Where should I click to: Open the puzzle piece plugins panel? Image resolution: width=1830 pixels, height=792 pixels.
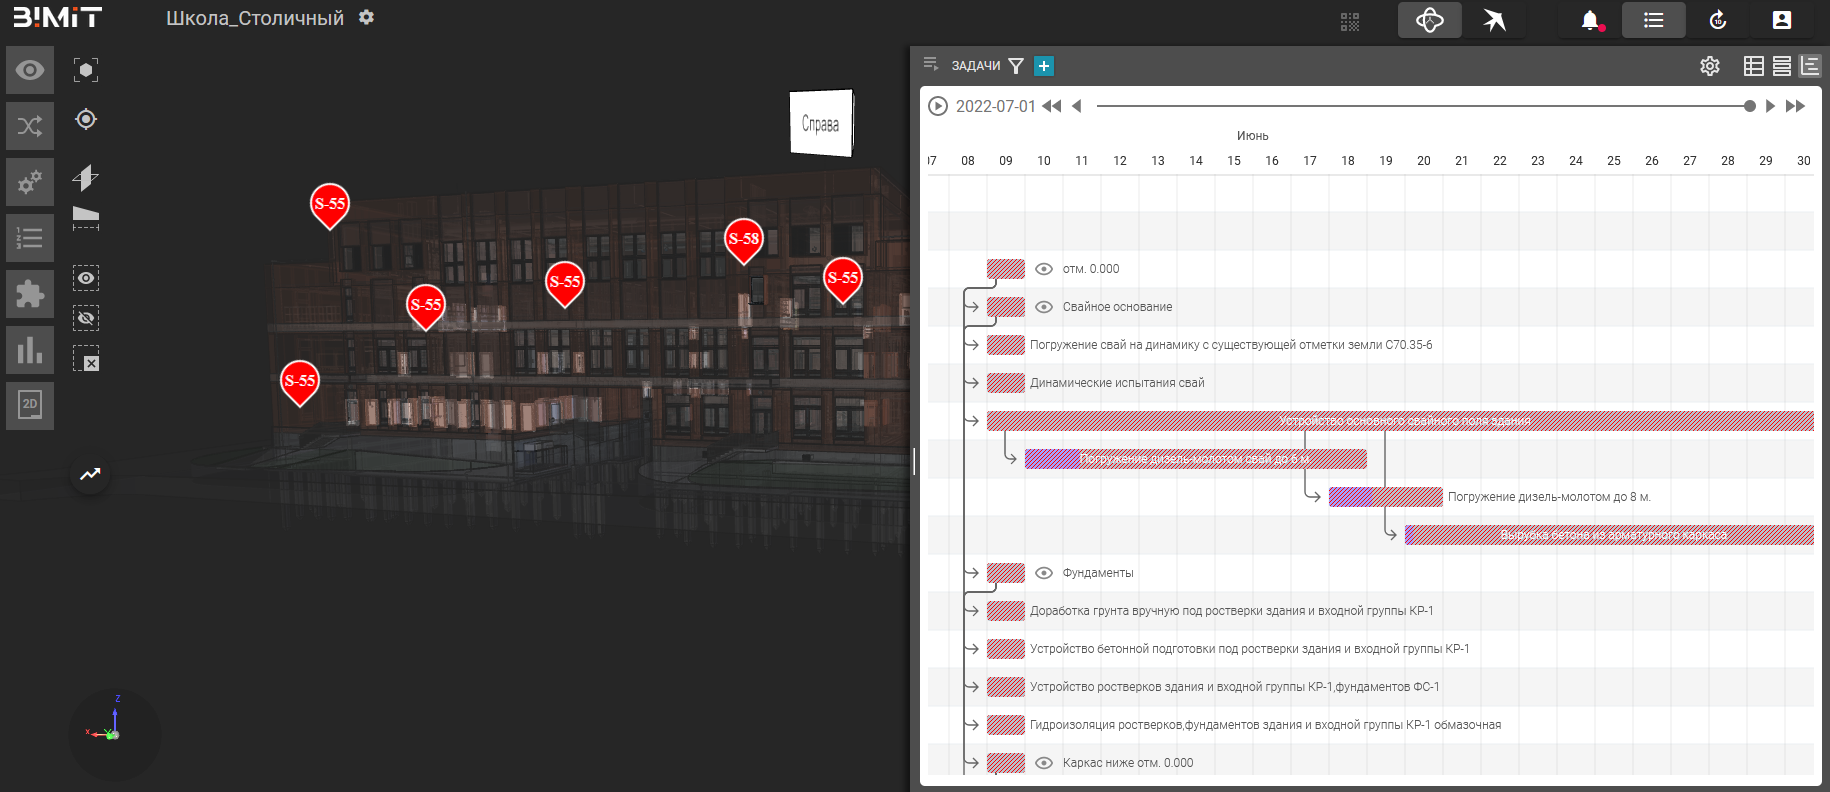(x=30, y=294)
